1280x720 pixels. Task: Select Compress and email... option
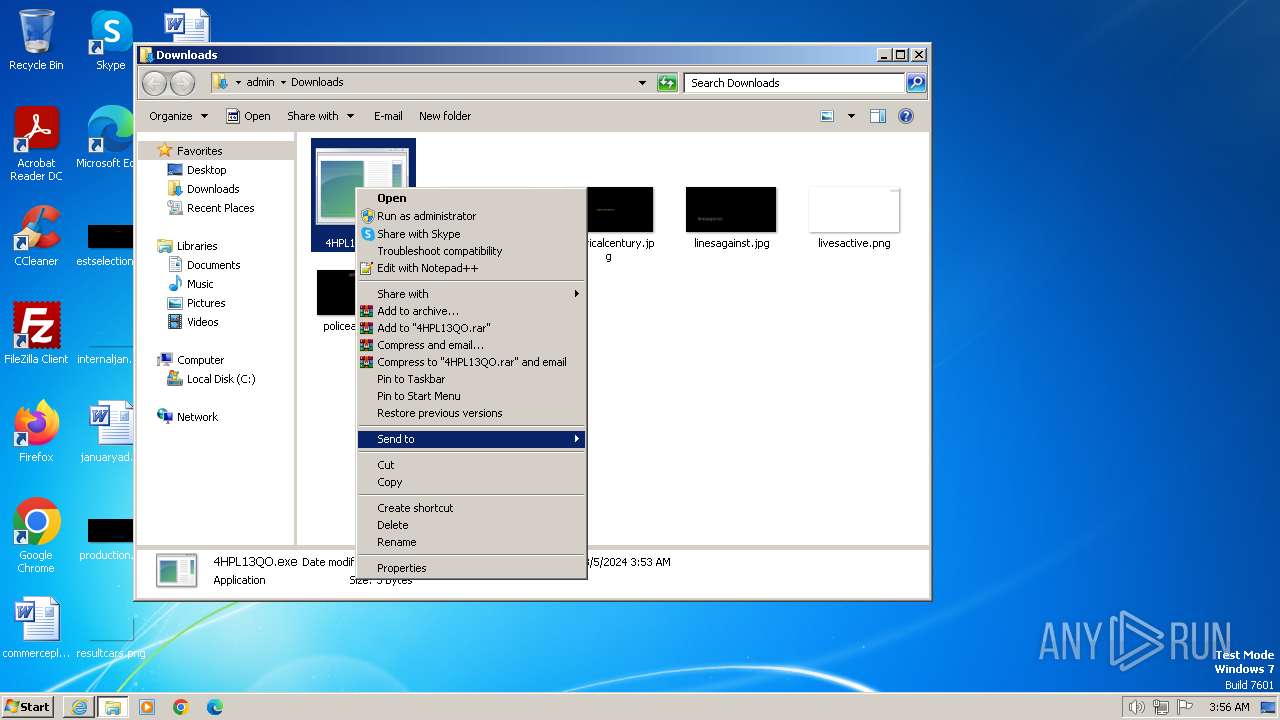point(471,345)
